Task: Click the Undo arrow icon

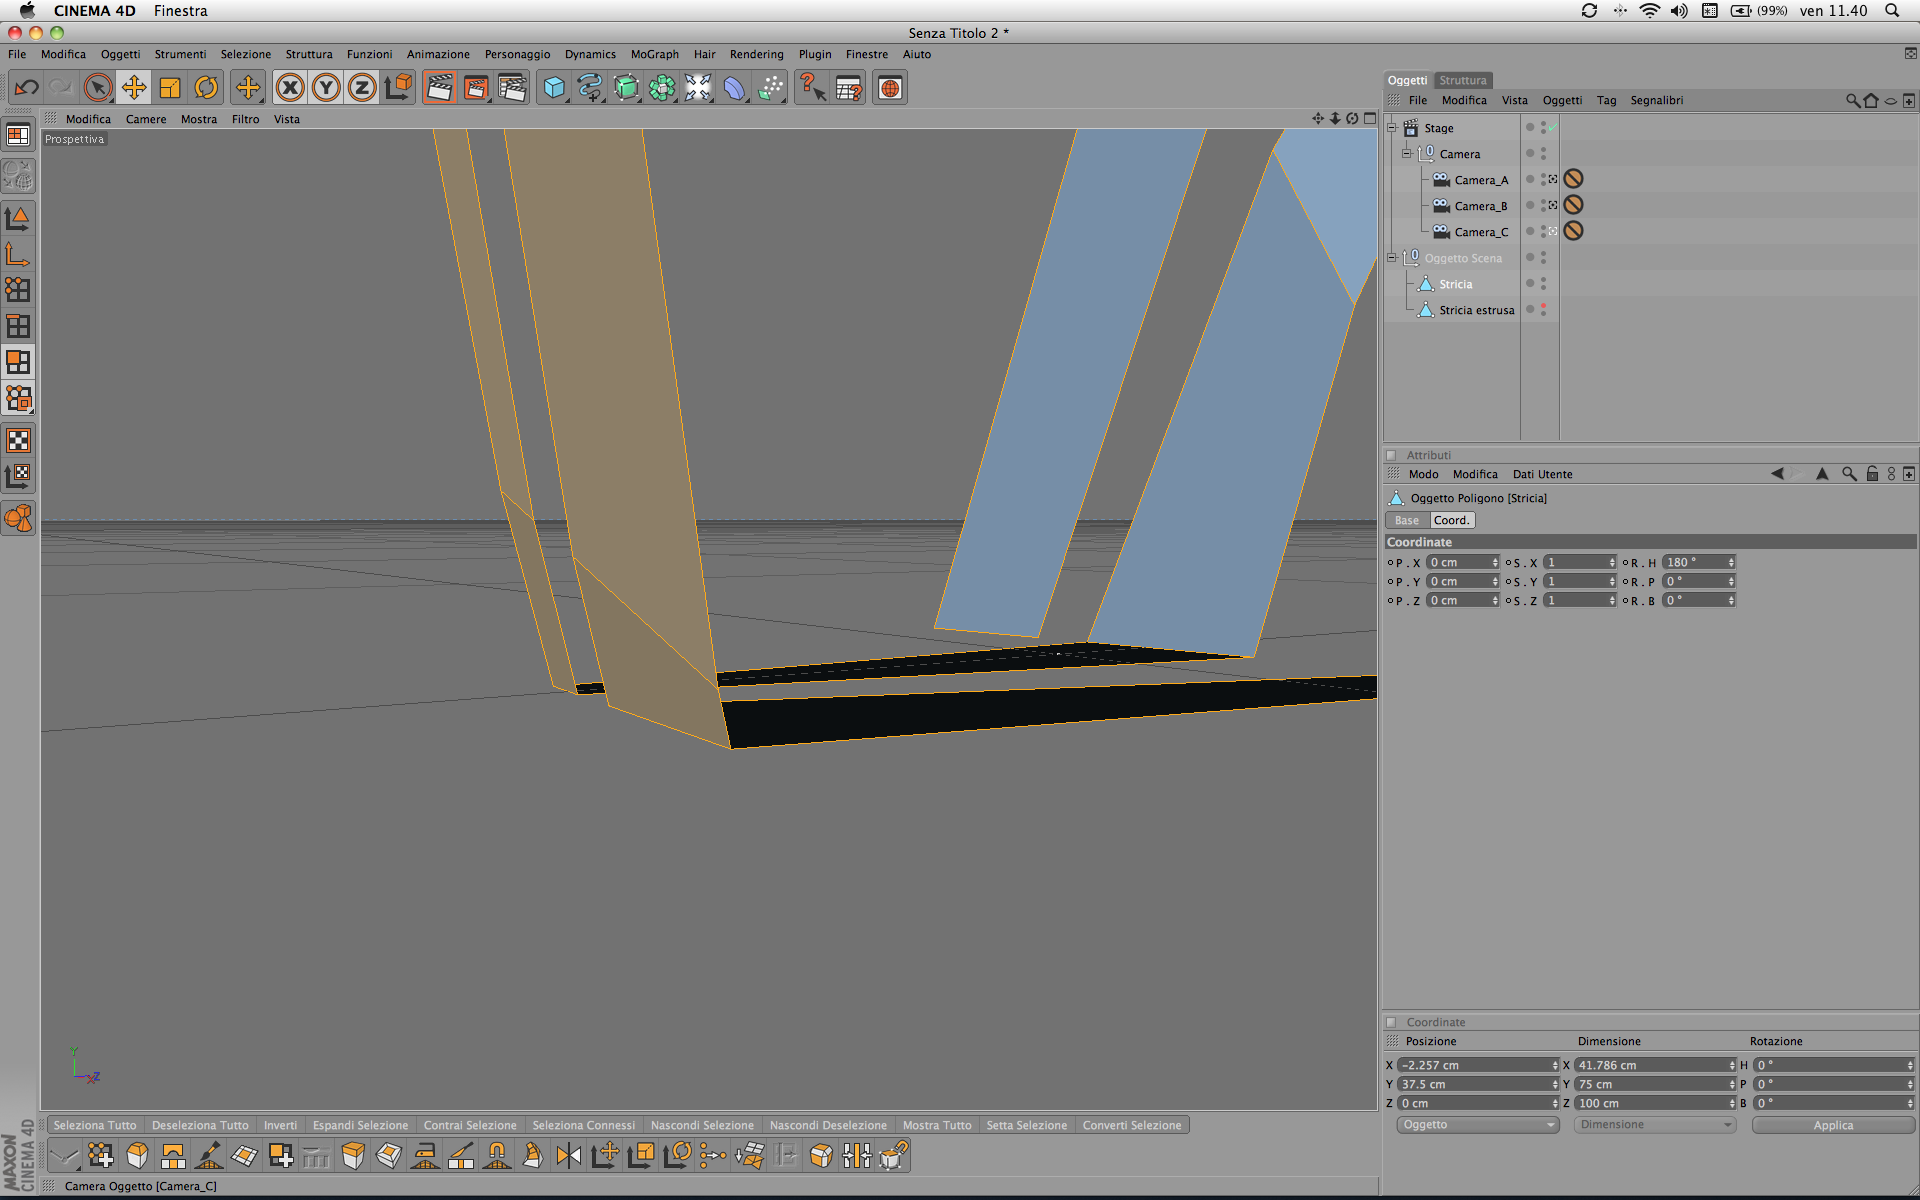Action: [26, 88]
